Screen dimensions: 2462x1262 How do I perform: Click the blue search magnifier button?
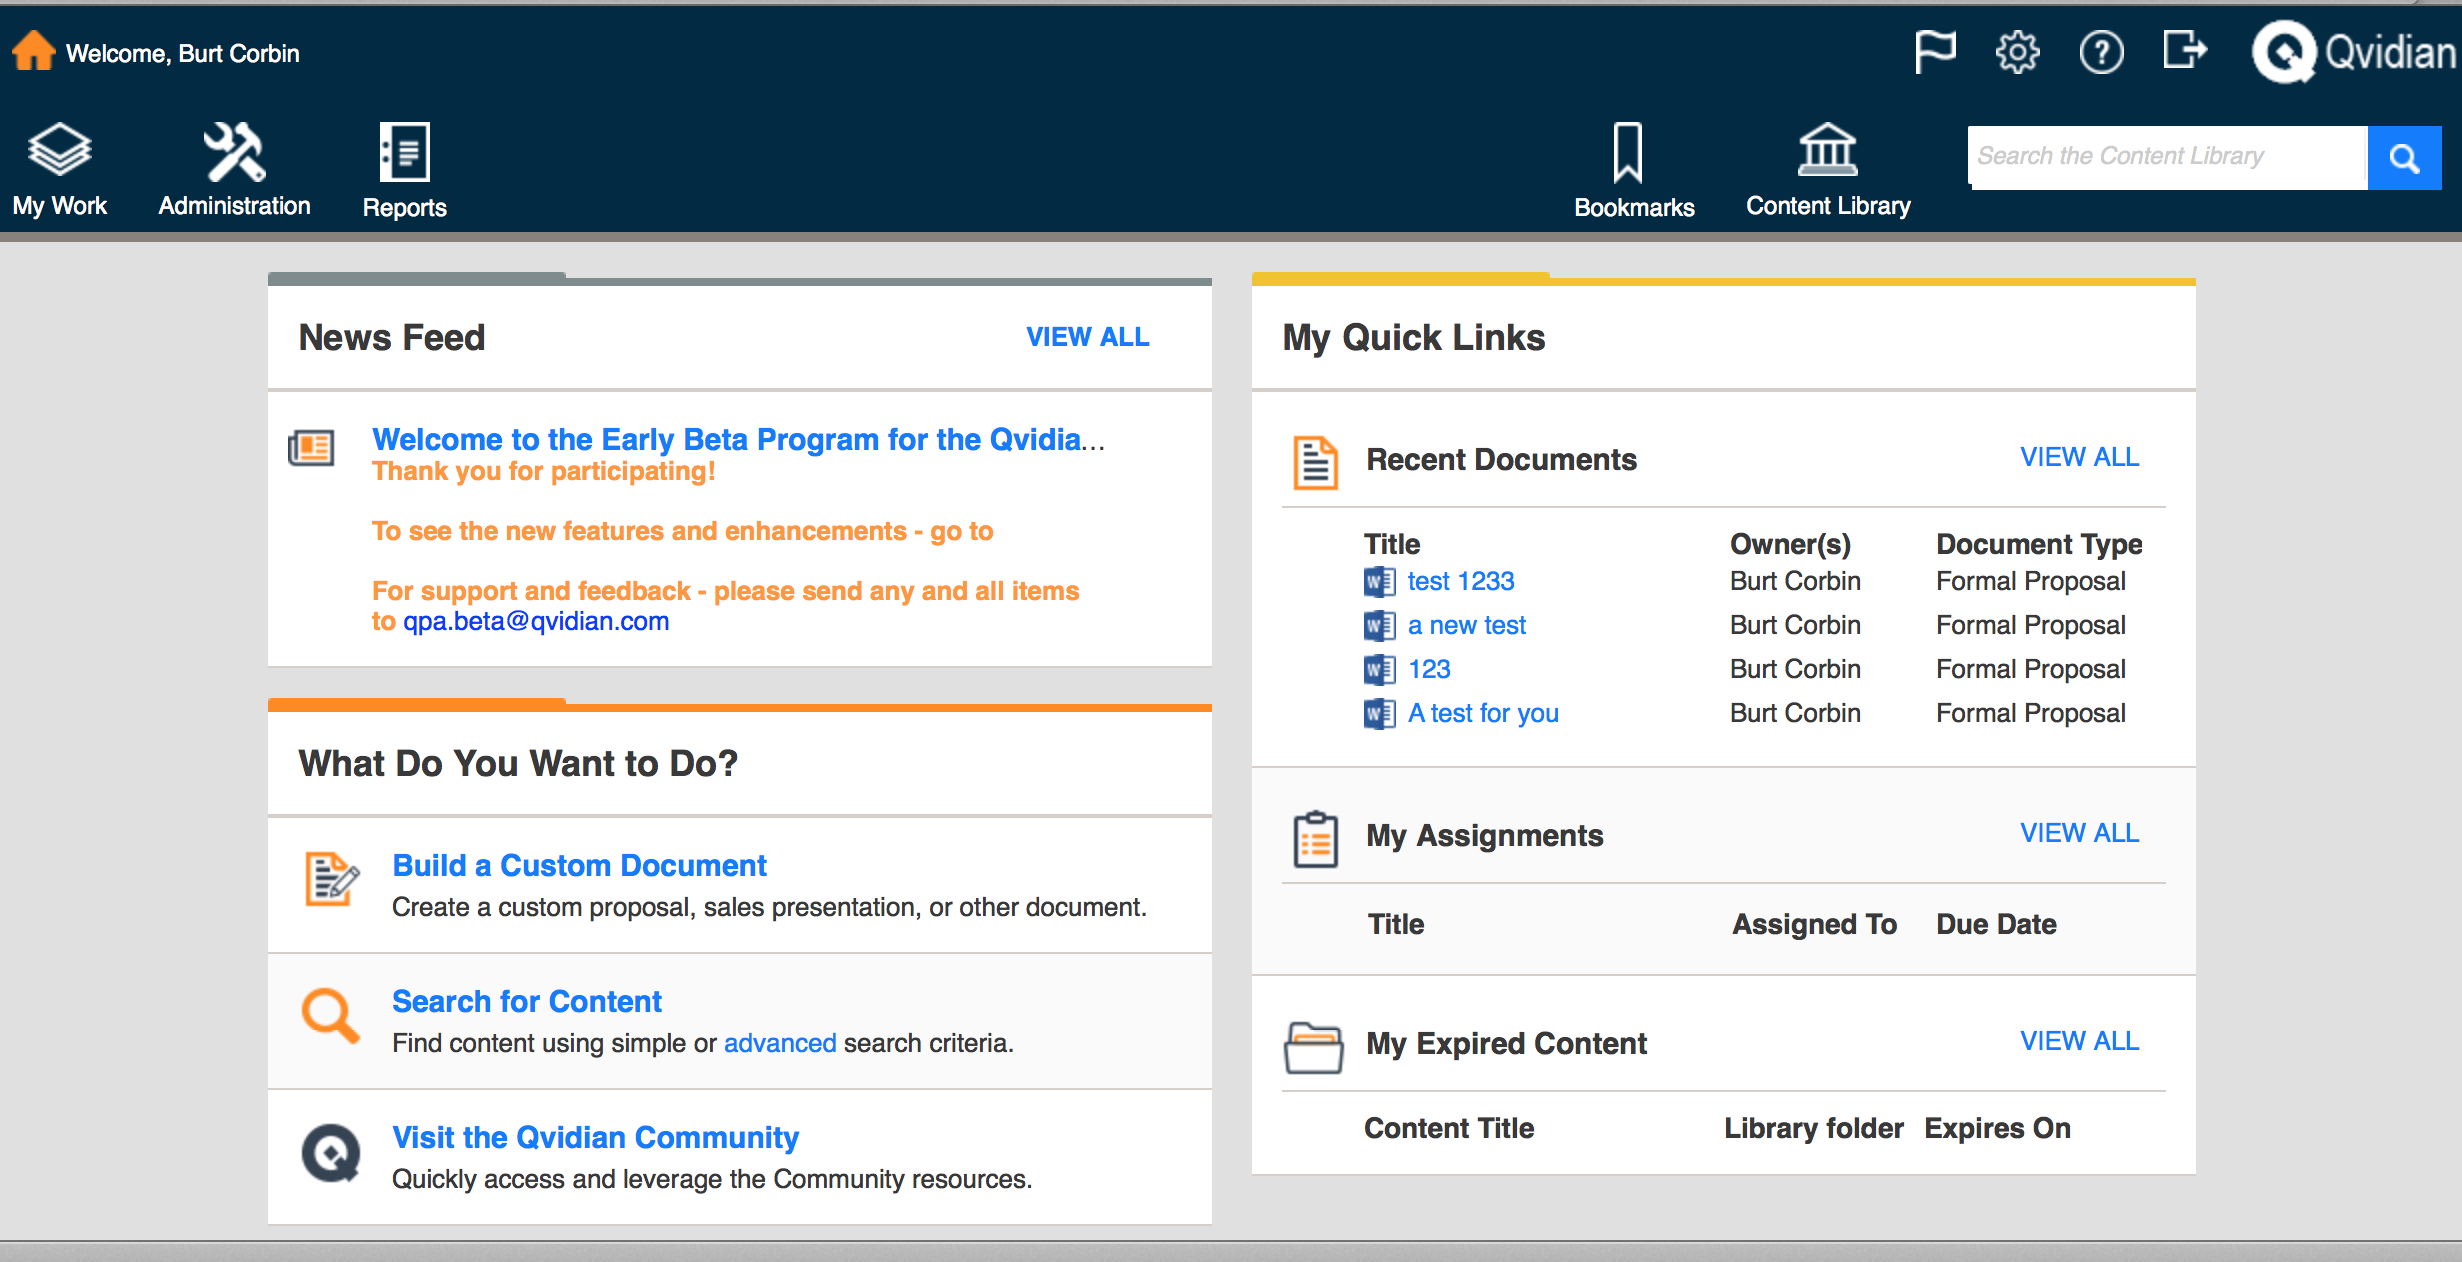2404,158
